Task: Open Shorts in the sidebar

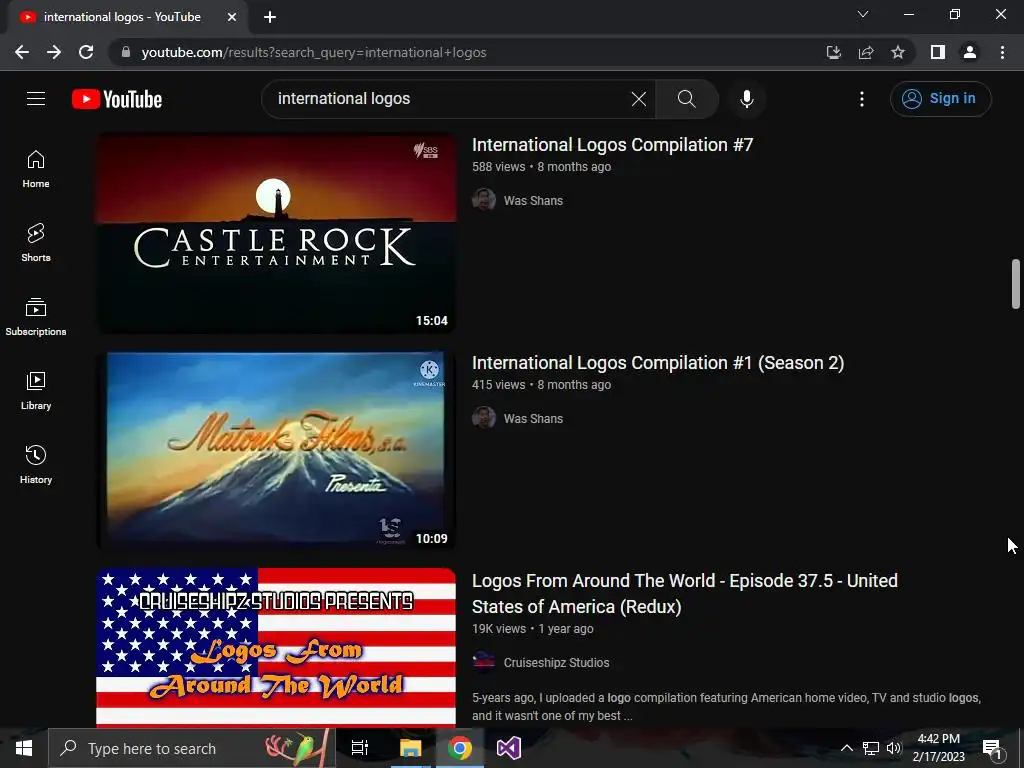Action: click(36, 243)
